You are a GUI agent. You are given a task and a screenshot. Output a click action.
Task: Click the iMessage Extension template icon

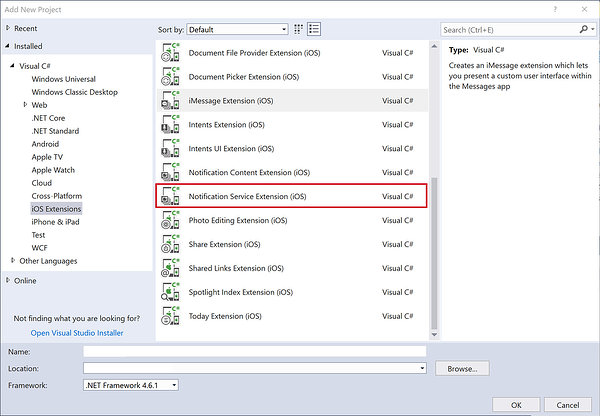point(171,100)
